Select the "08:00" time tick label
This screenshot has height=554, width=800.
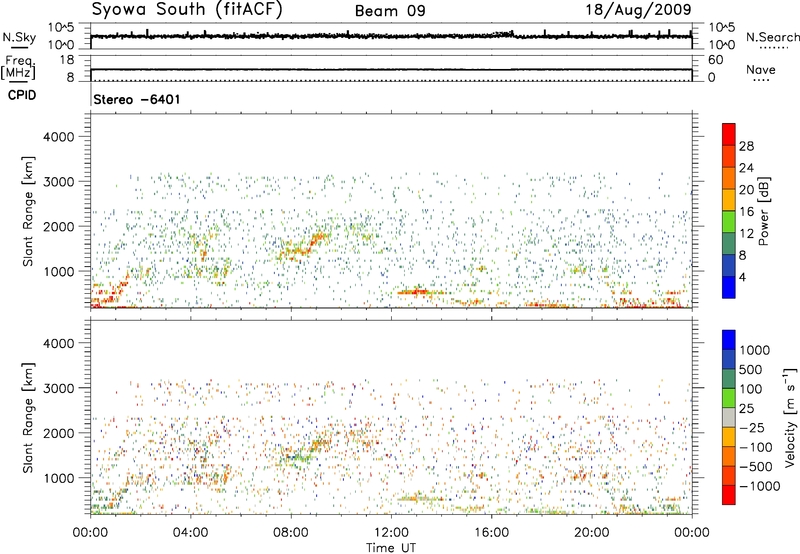[291, 533]
